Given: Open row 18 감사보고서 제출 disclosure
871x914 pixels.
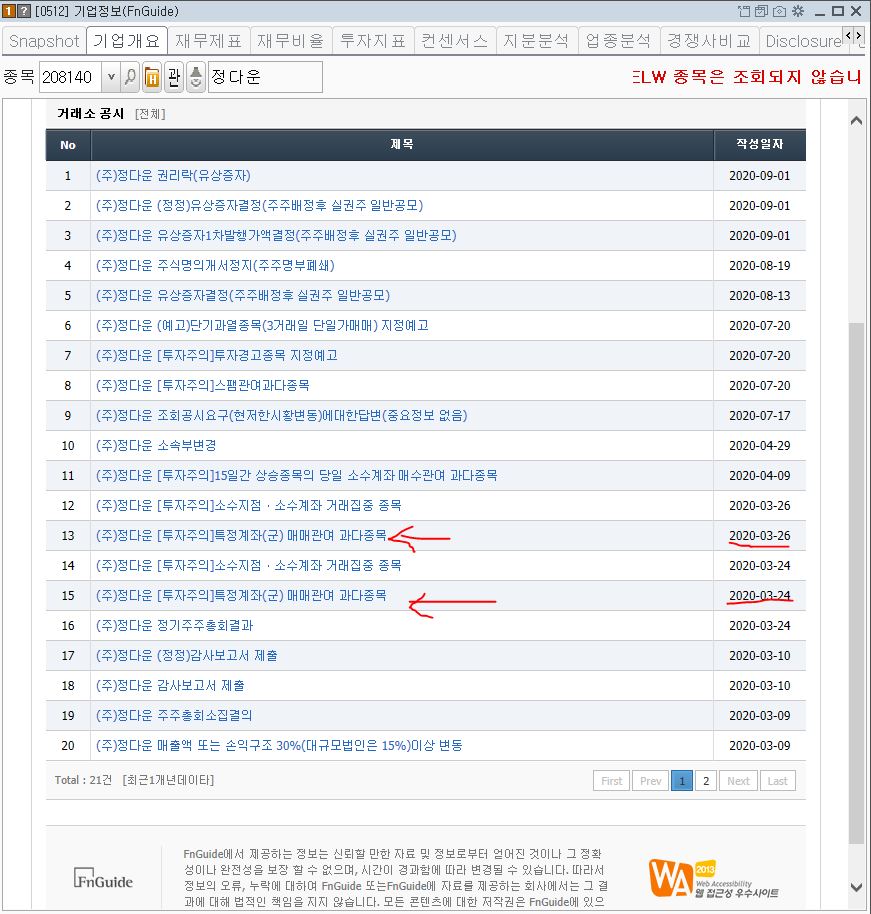Looking at the screenshot, I should click(170, 686).
